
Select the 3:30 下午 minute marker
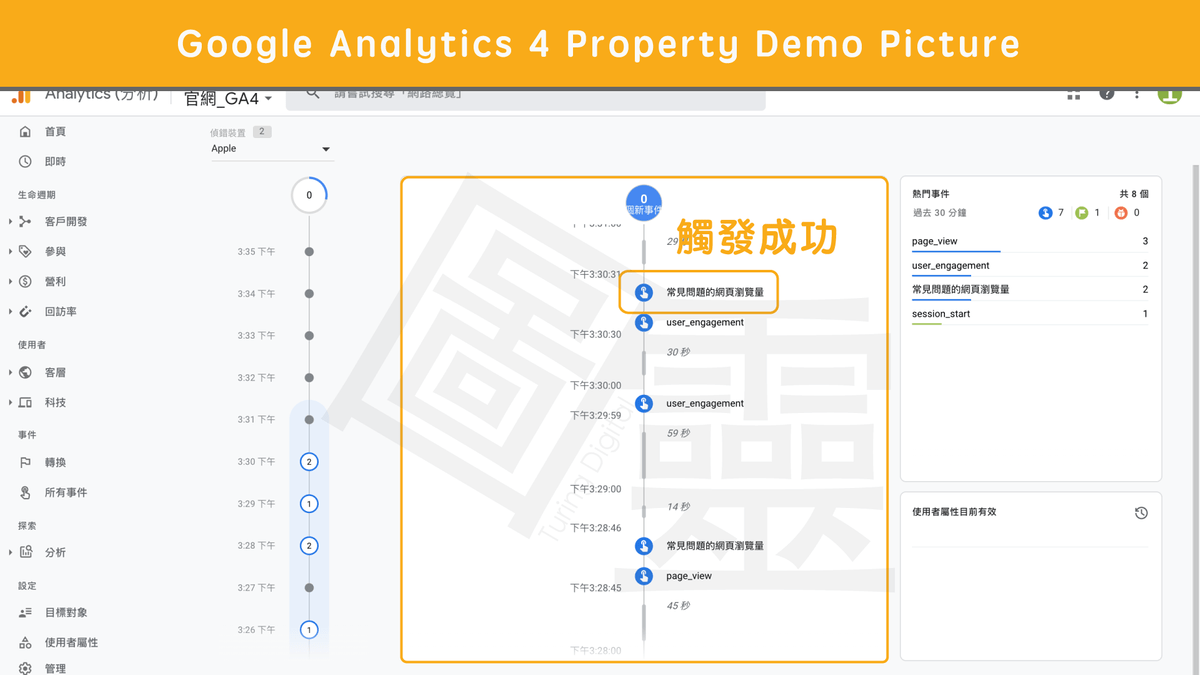coord(309,462)
